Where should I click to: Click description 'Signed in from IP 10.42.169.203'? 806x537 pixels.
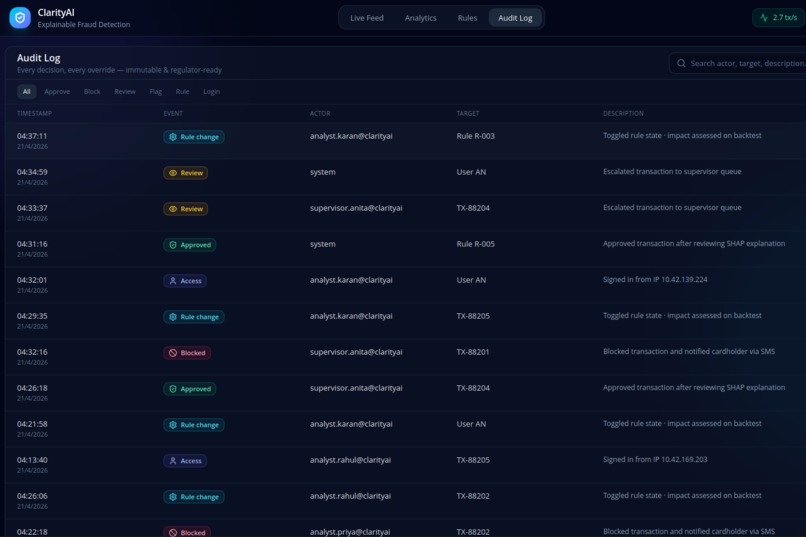pyautogui.click(x=655, y=459)
